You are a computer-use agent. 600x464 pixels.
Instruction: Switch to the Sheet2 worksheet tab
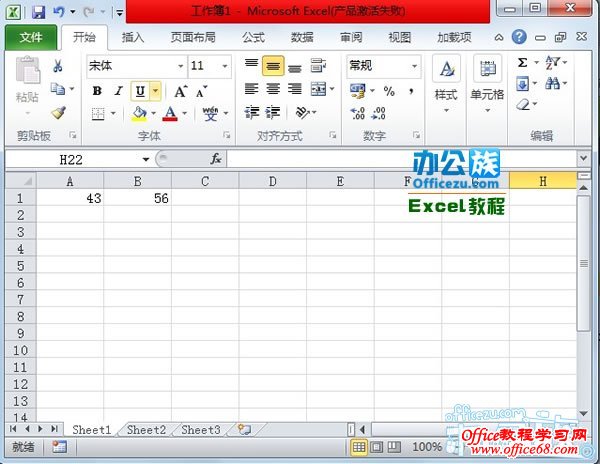tap(146, 430)
